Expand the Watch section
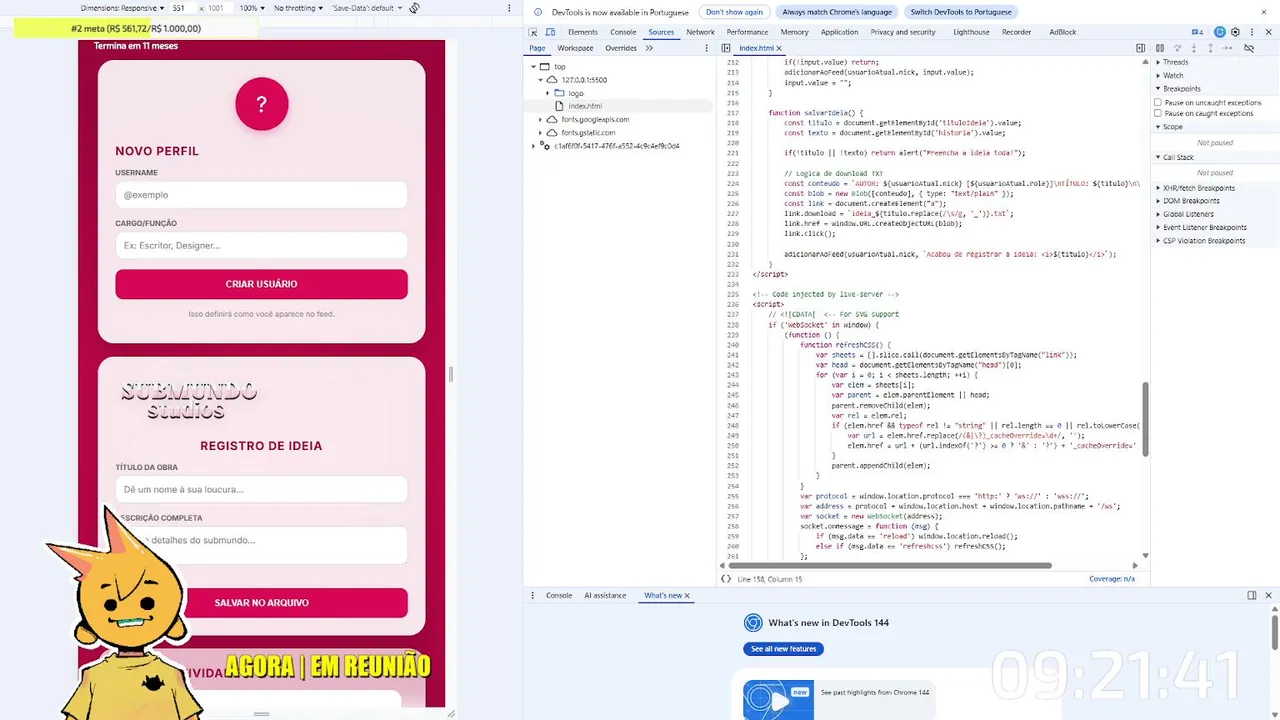The height and width of the screenshot is (720, 1280). (x=1173, y=75)
